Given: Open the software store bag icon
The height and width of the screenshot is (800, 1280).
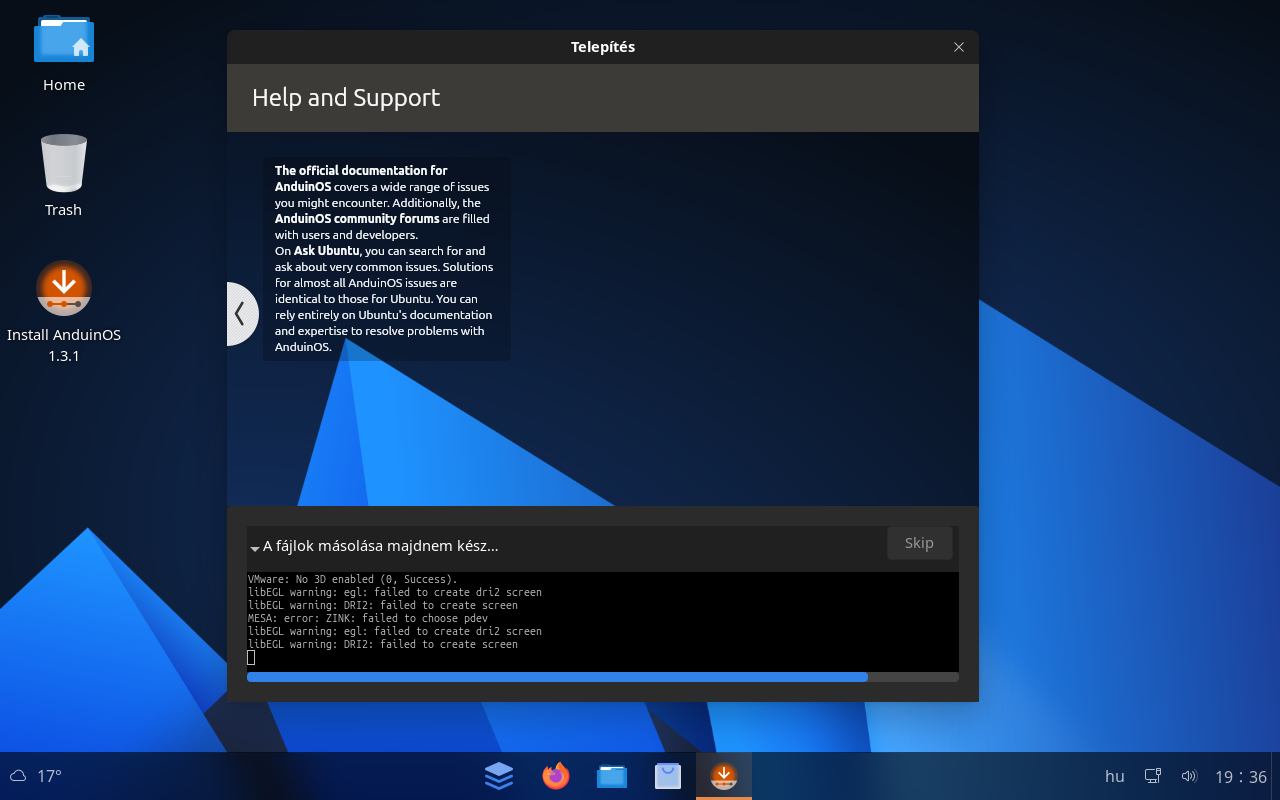Looking at the screenshot, I should click(x=668, y=776).
